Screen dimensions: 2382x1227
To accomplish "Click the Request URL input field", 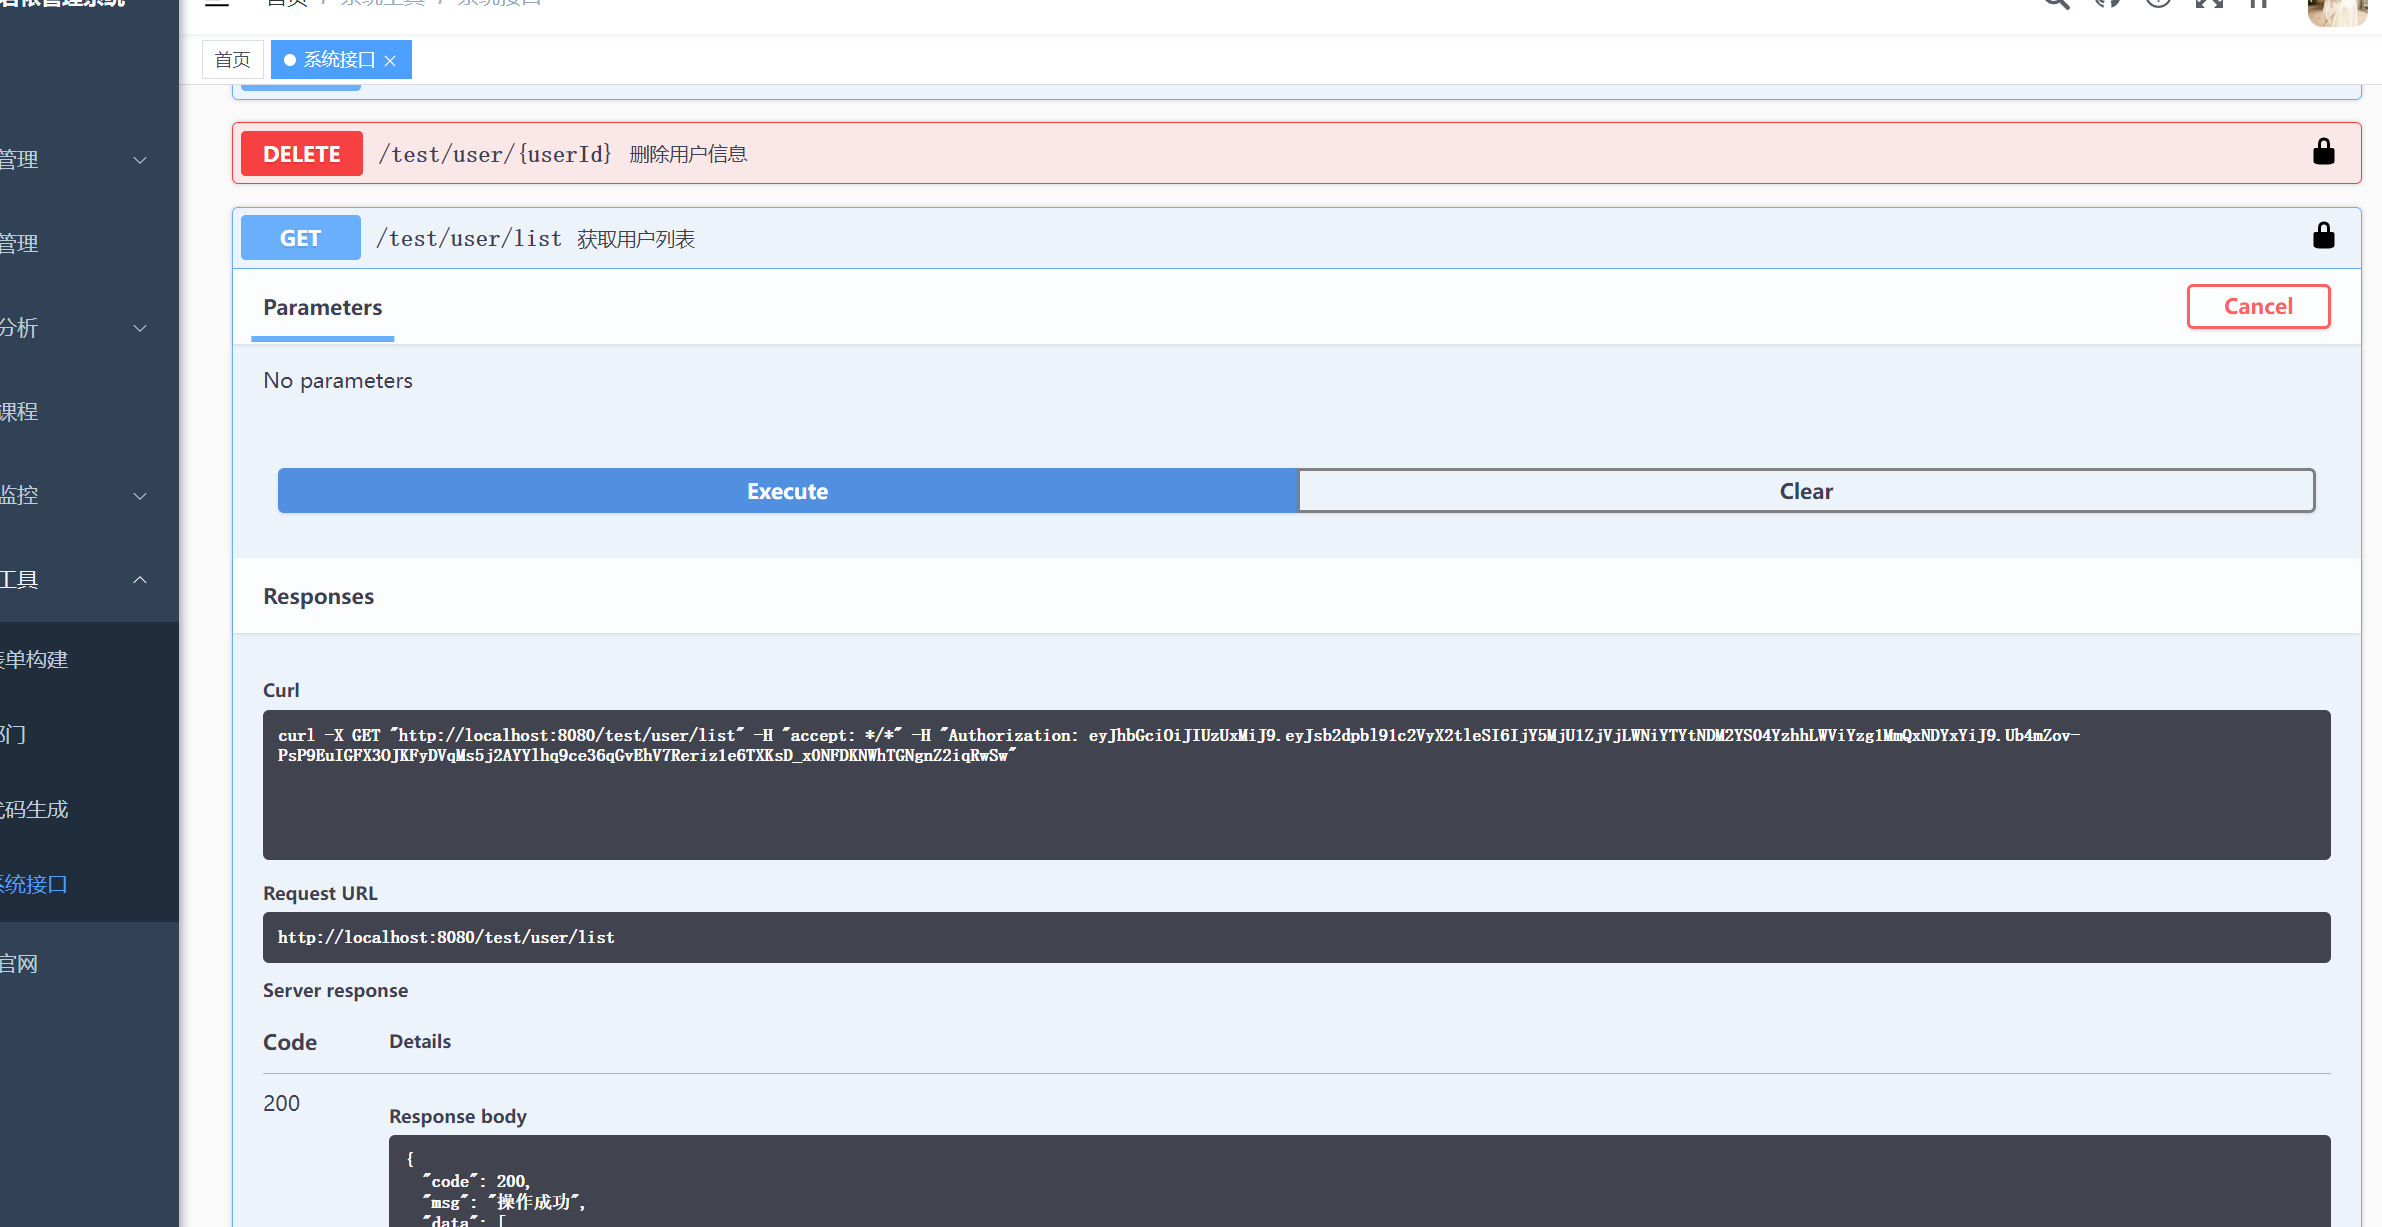I will click(x=1296, y=936).
